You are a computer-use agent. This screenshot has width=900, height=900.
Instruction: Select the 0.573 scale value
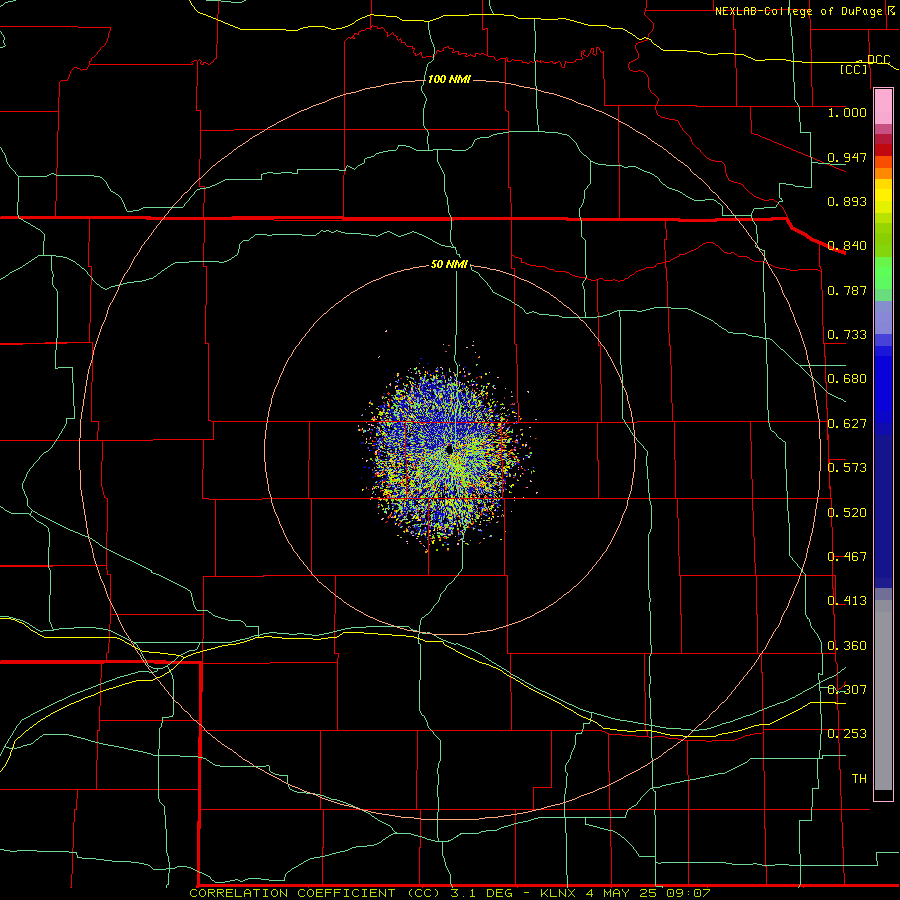[847, 468]
